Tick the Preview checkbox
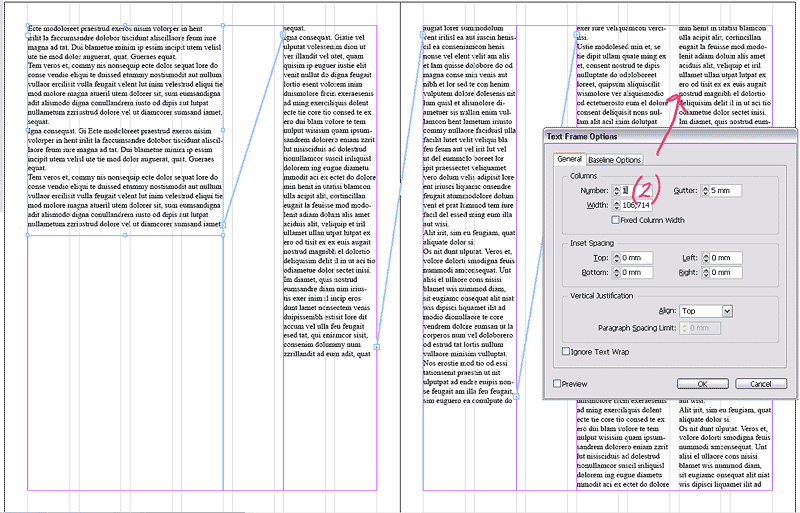Image resolution: width=800 pixels, height=513 pixels. [557, 383]
